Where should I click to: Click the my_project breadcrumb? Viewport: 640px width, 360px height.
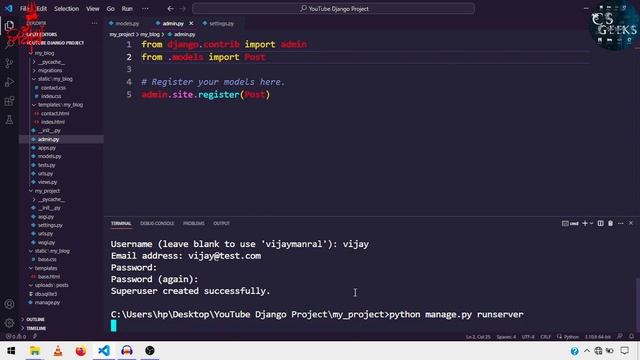(x=122, y=35)
